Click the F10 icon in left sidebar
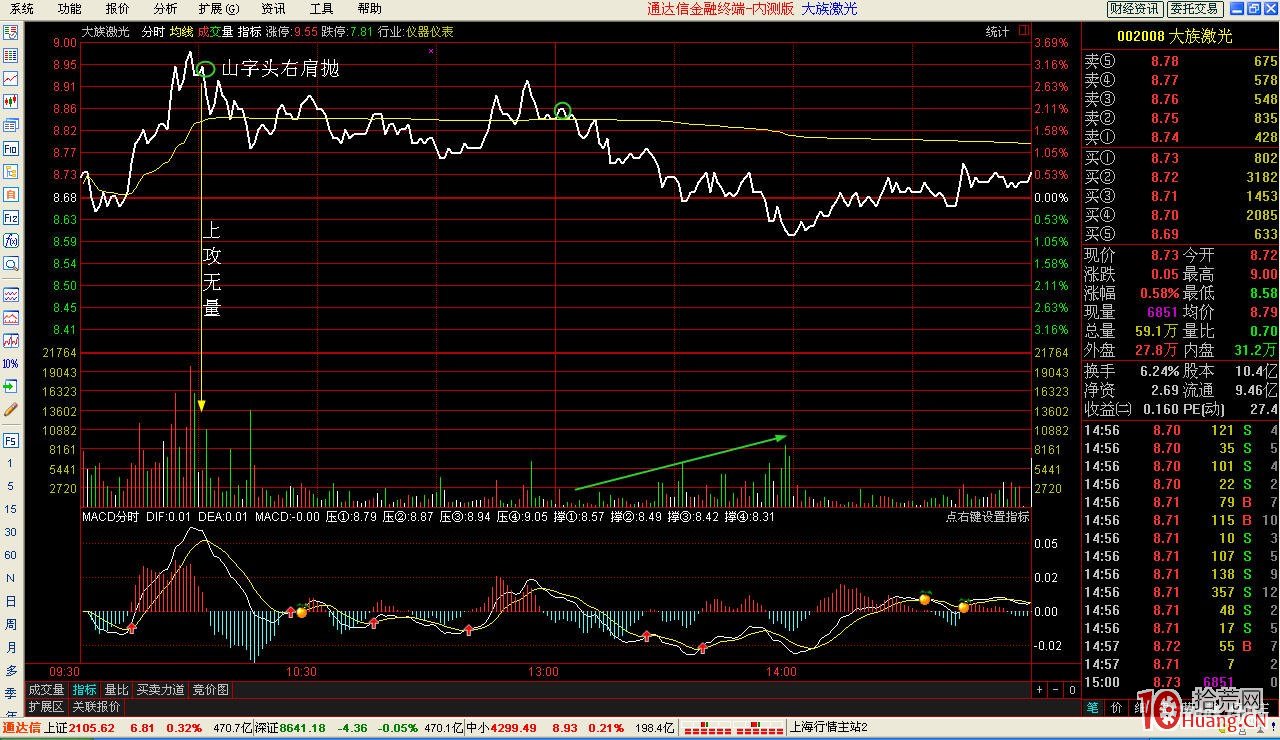 11,148
